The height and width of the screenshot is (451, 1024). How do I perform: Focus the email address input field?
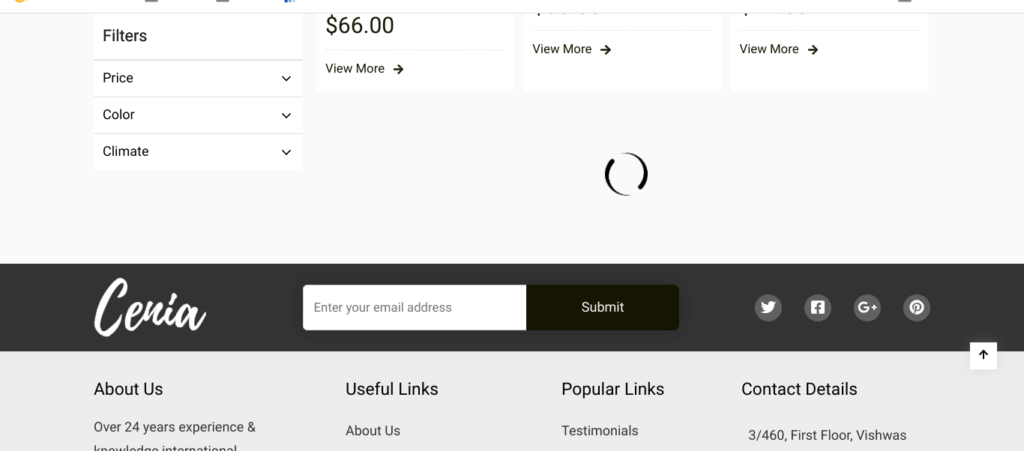pyautogui.click(x=415, y=307)
